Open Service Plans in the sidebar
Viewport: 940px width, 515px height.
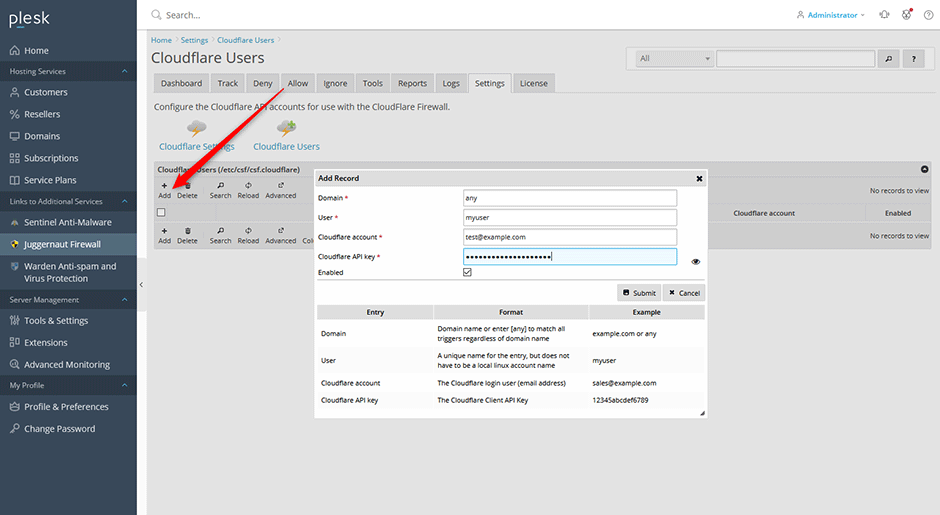[x=50, y=180]
